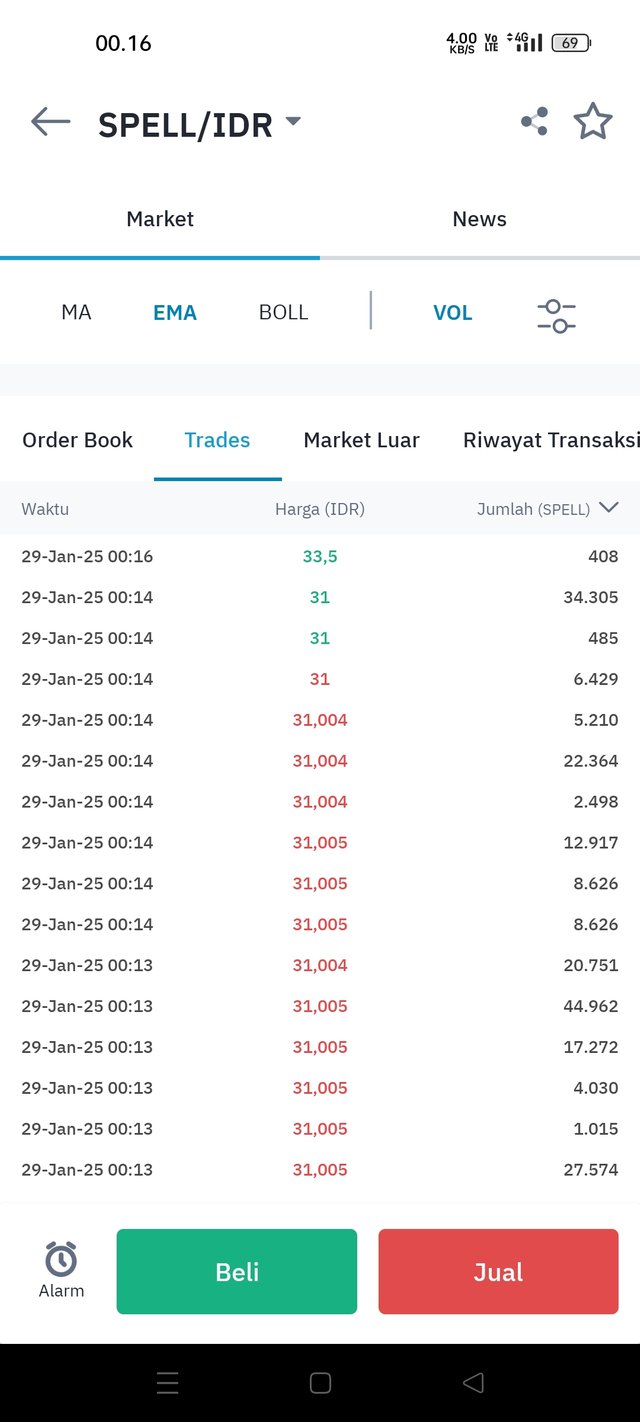Open Riwayat Transaksi tab
This screenshot has height=1422, width=640.
(551, 440)
